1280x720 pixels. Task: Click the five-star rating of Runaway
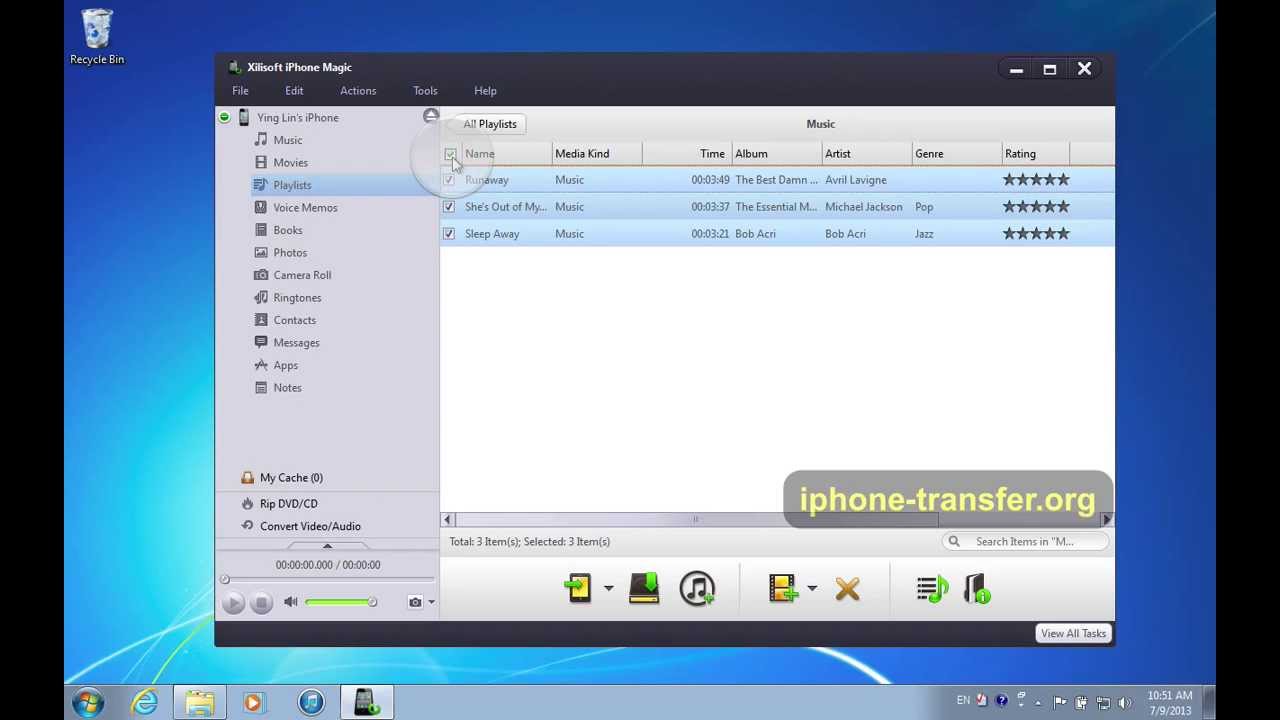[x=1036, y=180]
